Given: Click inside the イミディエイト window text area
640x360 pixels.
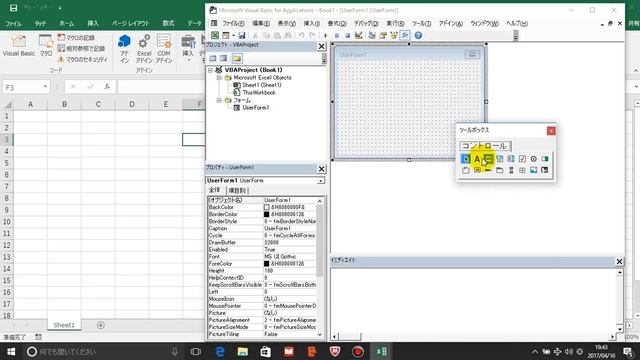Looking at the screenshot, I should click(x=473, y=300).
